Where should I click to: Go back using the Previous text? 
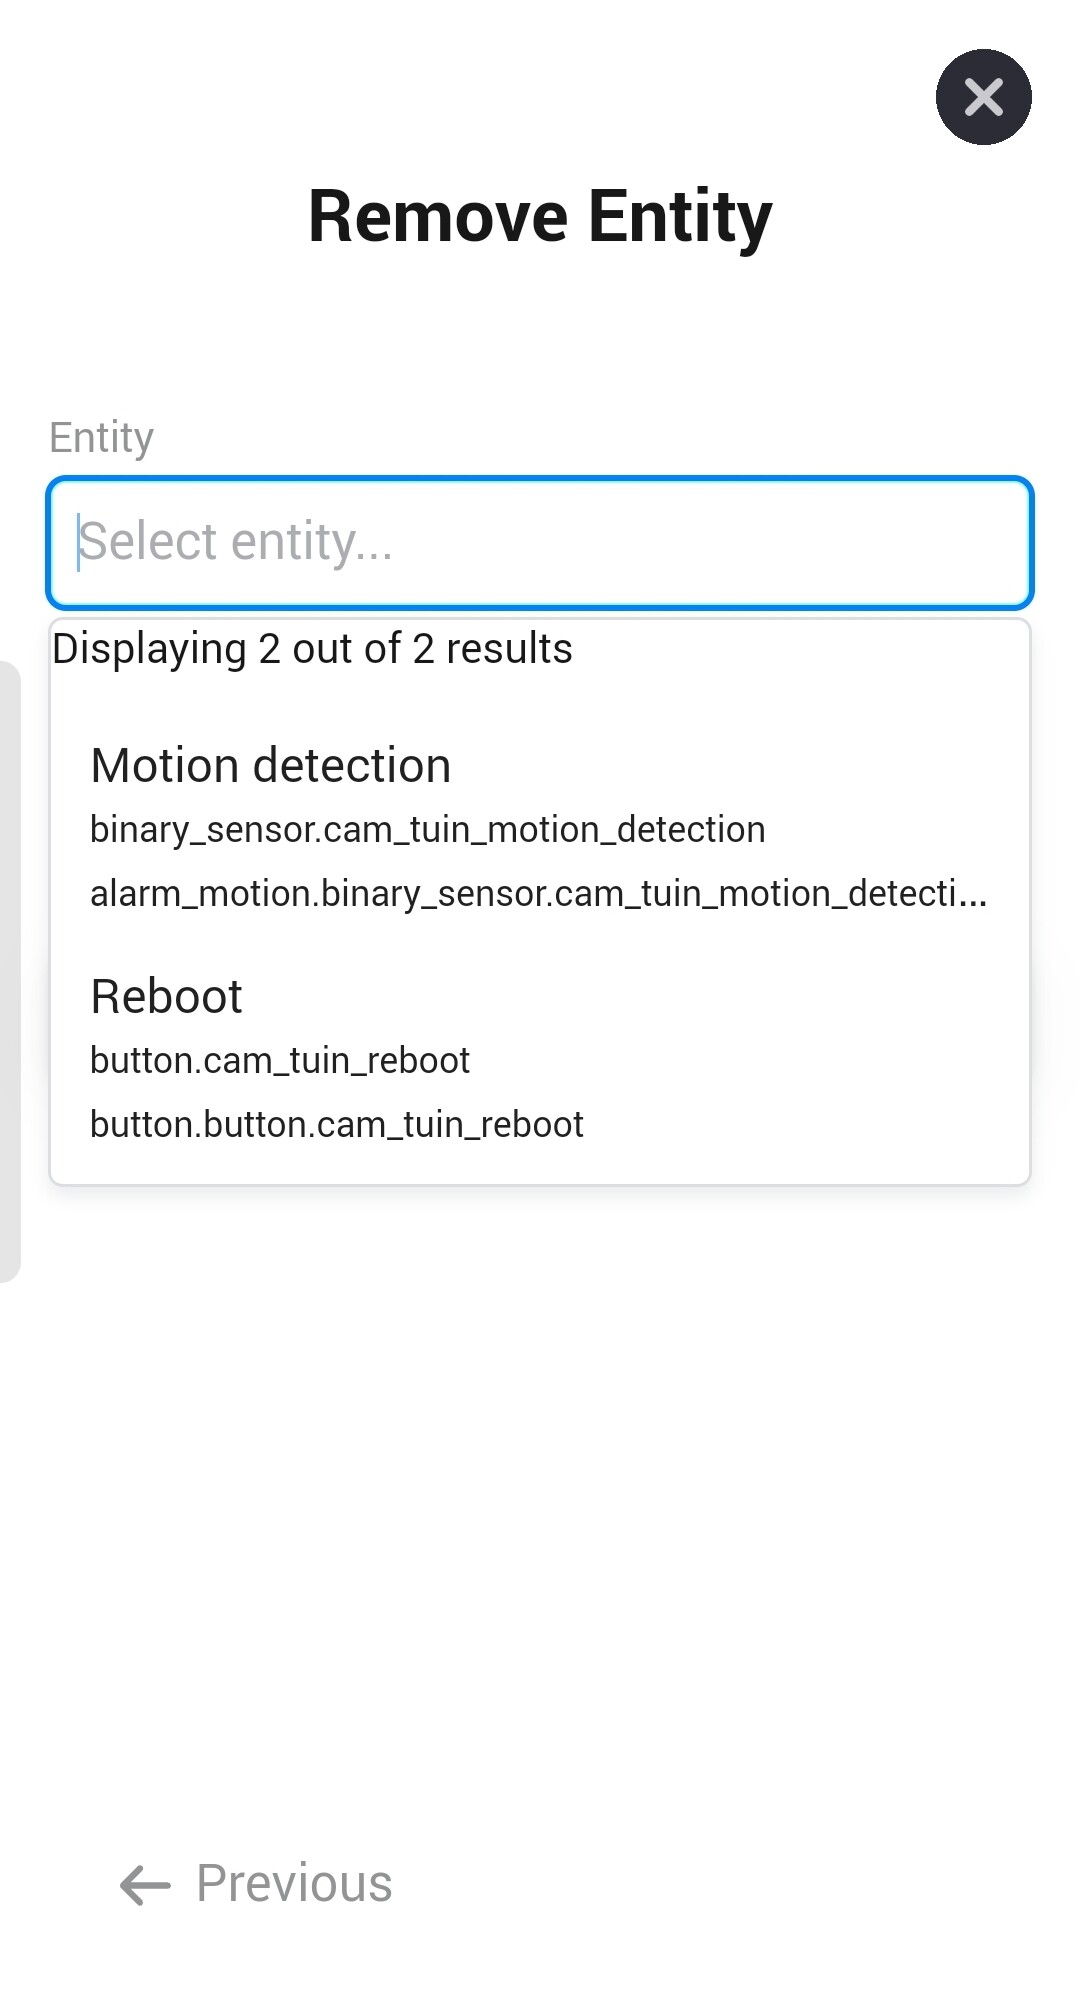tap(294, 1884)
